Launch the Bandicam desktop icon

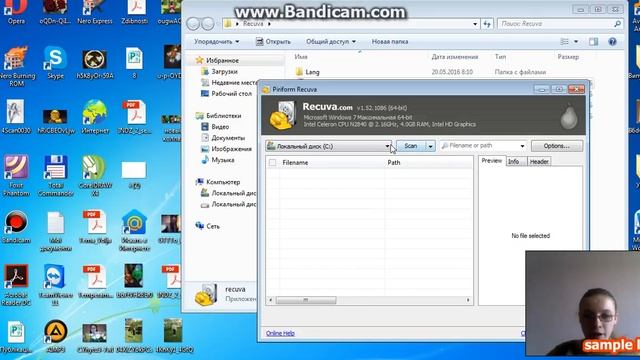[16, 227]
